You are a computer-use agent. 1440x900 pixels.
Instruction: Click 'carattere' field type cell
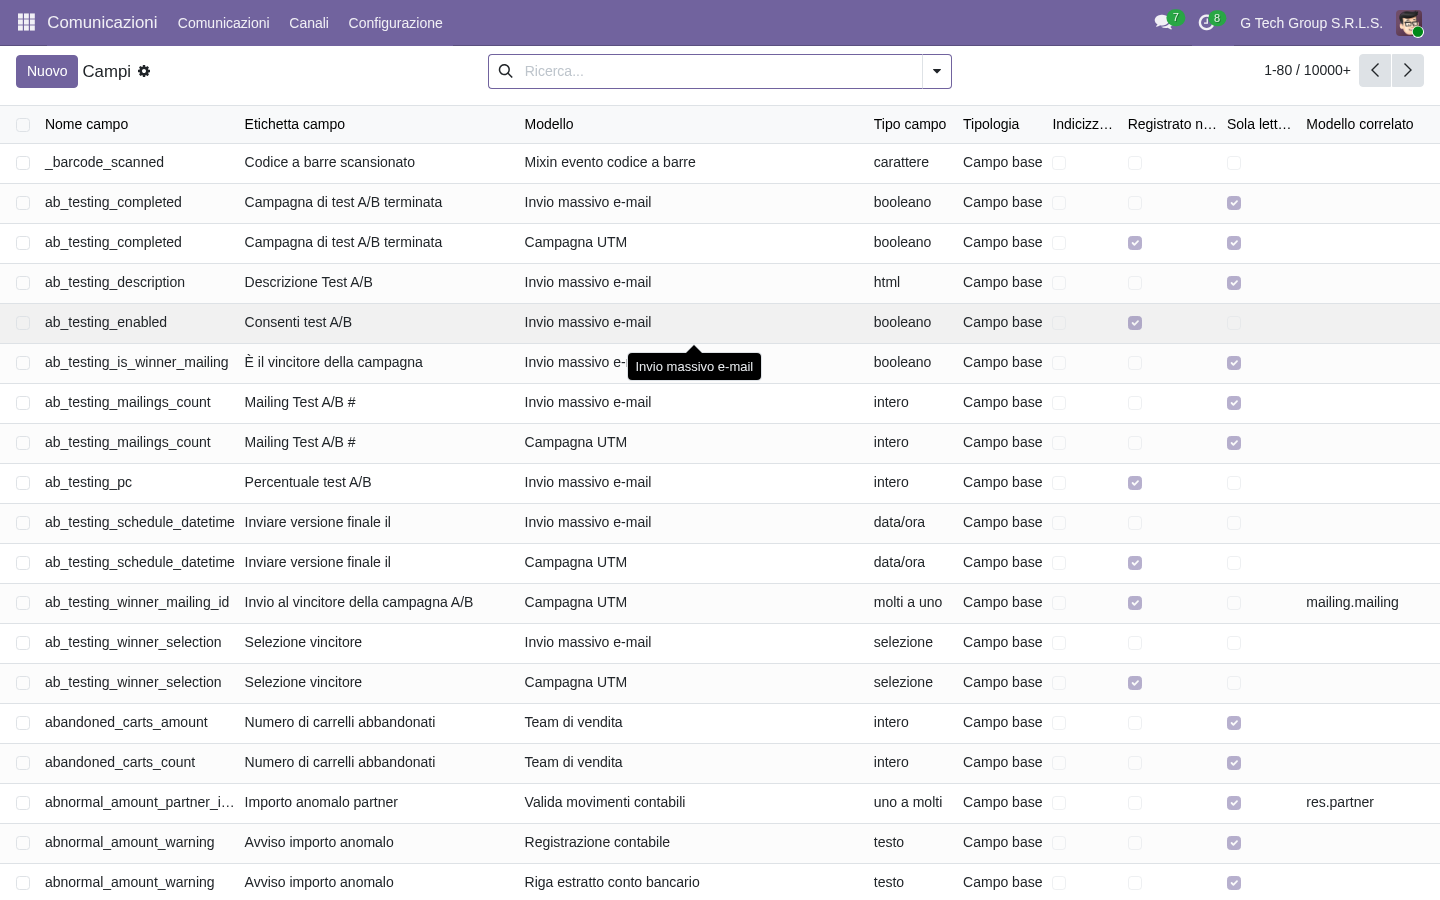(901, 162)
